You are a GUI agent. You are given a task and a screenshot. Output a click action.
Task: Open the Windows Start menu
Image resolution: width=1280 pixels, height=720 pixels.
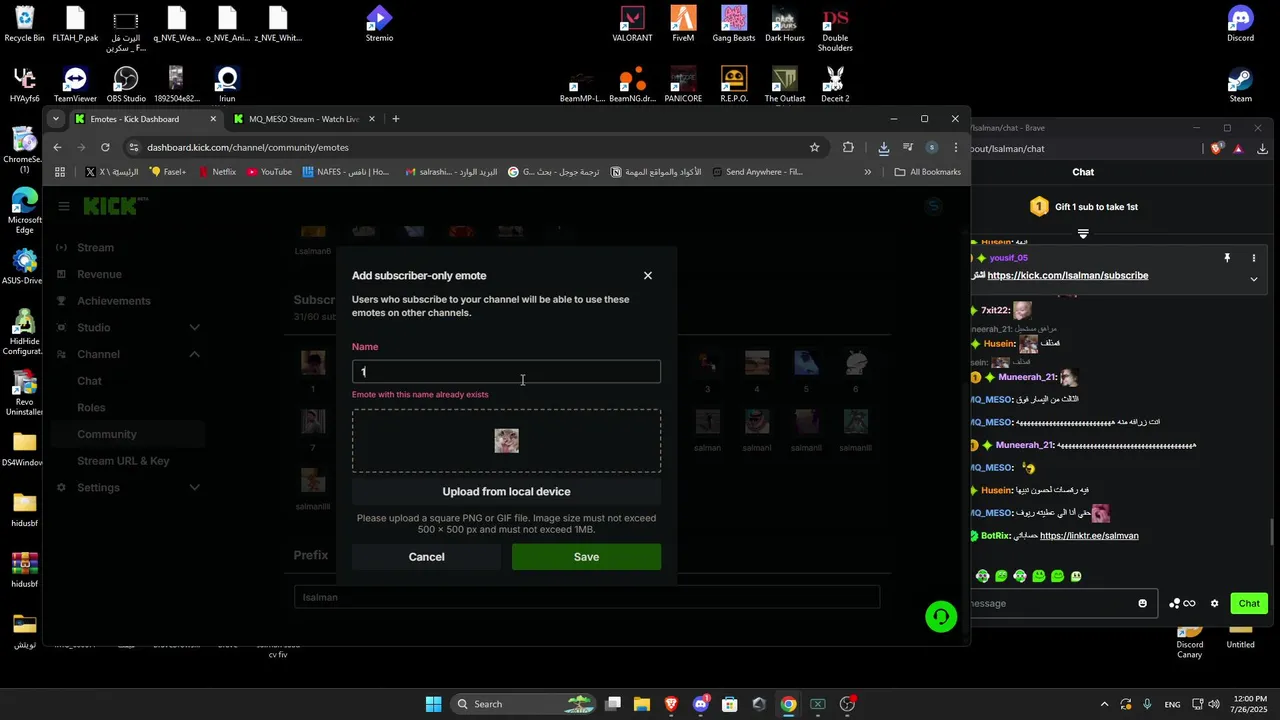tap(433, 704)
